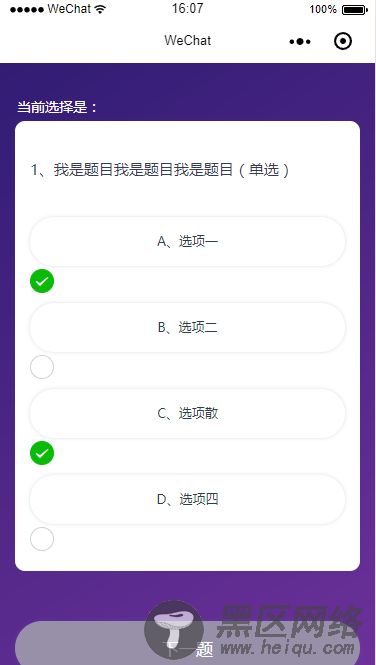Uncheck the green checkmark under option A

click(x=42, y=281)
